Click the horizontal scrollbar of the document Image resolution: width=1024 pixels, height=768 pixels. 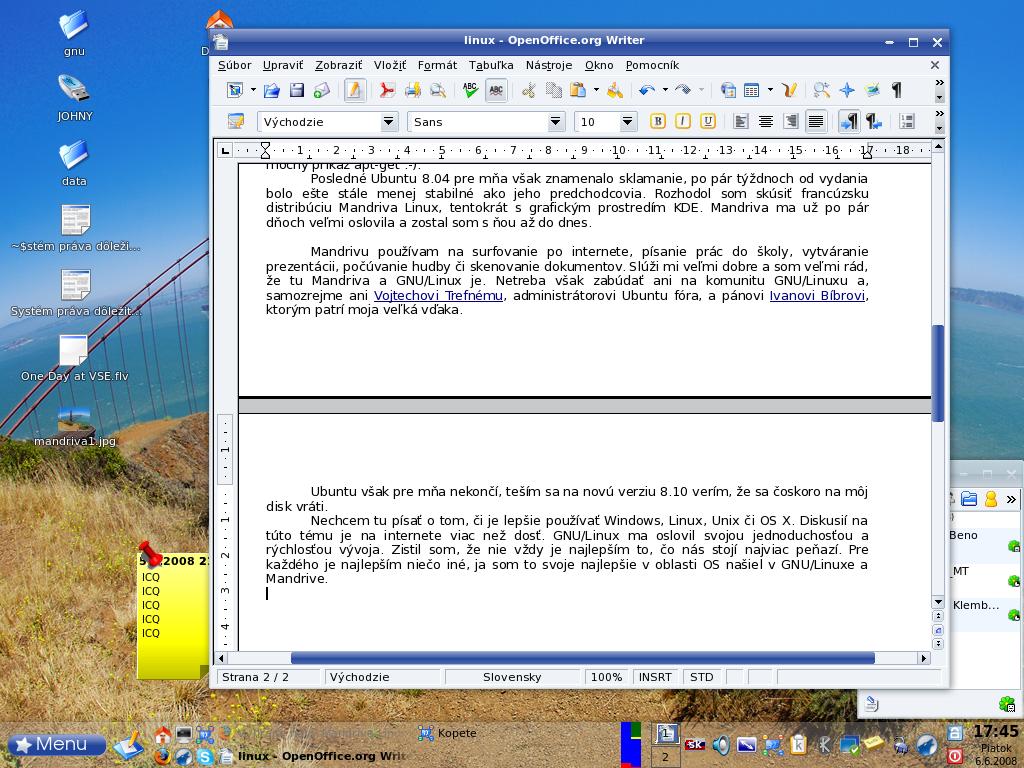[x=582, y=658]
